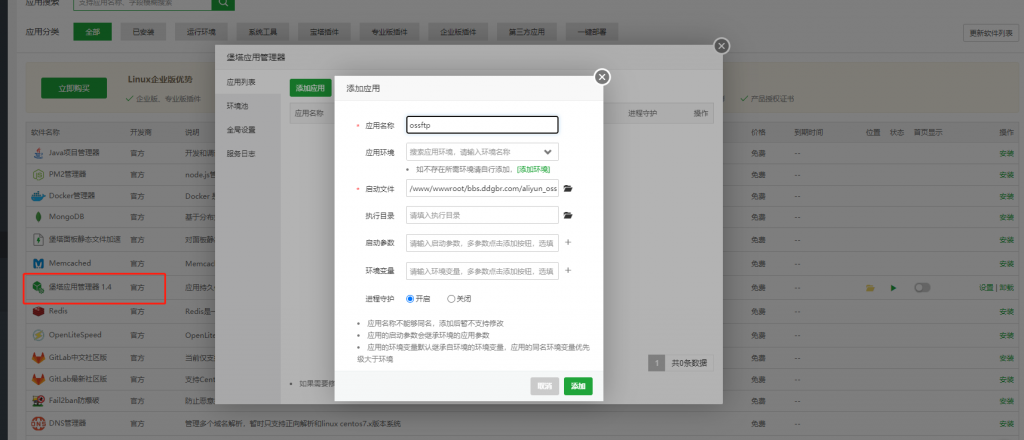Switch to 全局设置 tab
This screenshot has width=1024, height=440.
241,130
